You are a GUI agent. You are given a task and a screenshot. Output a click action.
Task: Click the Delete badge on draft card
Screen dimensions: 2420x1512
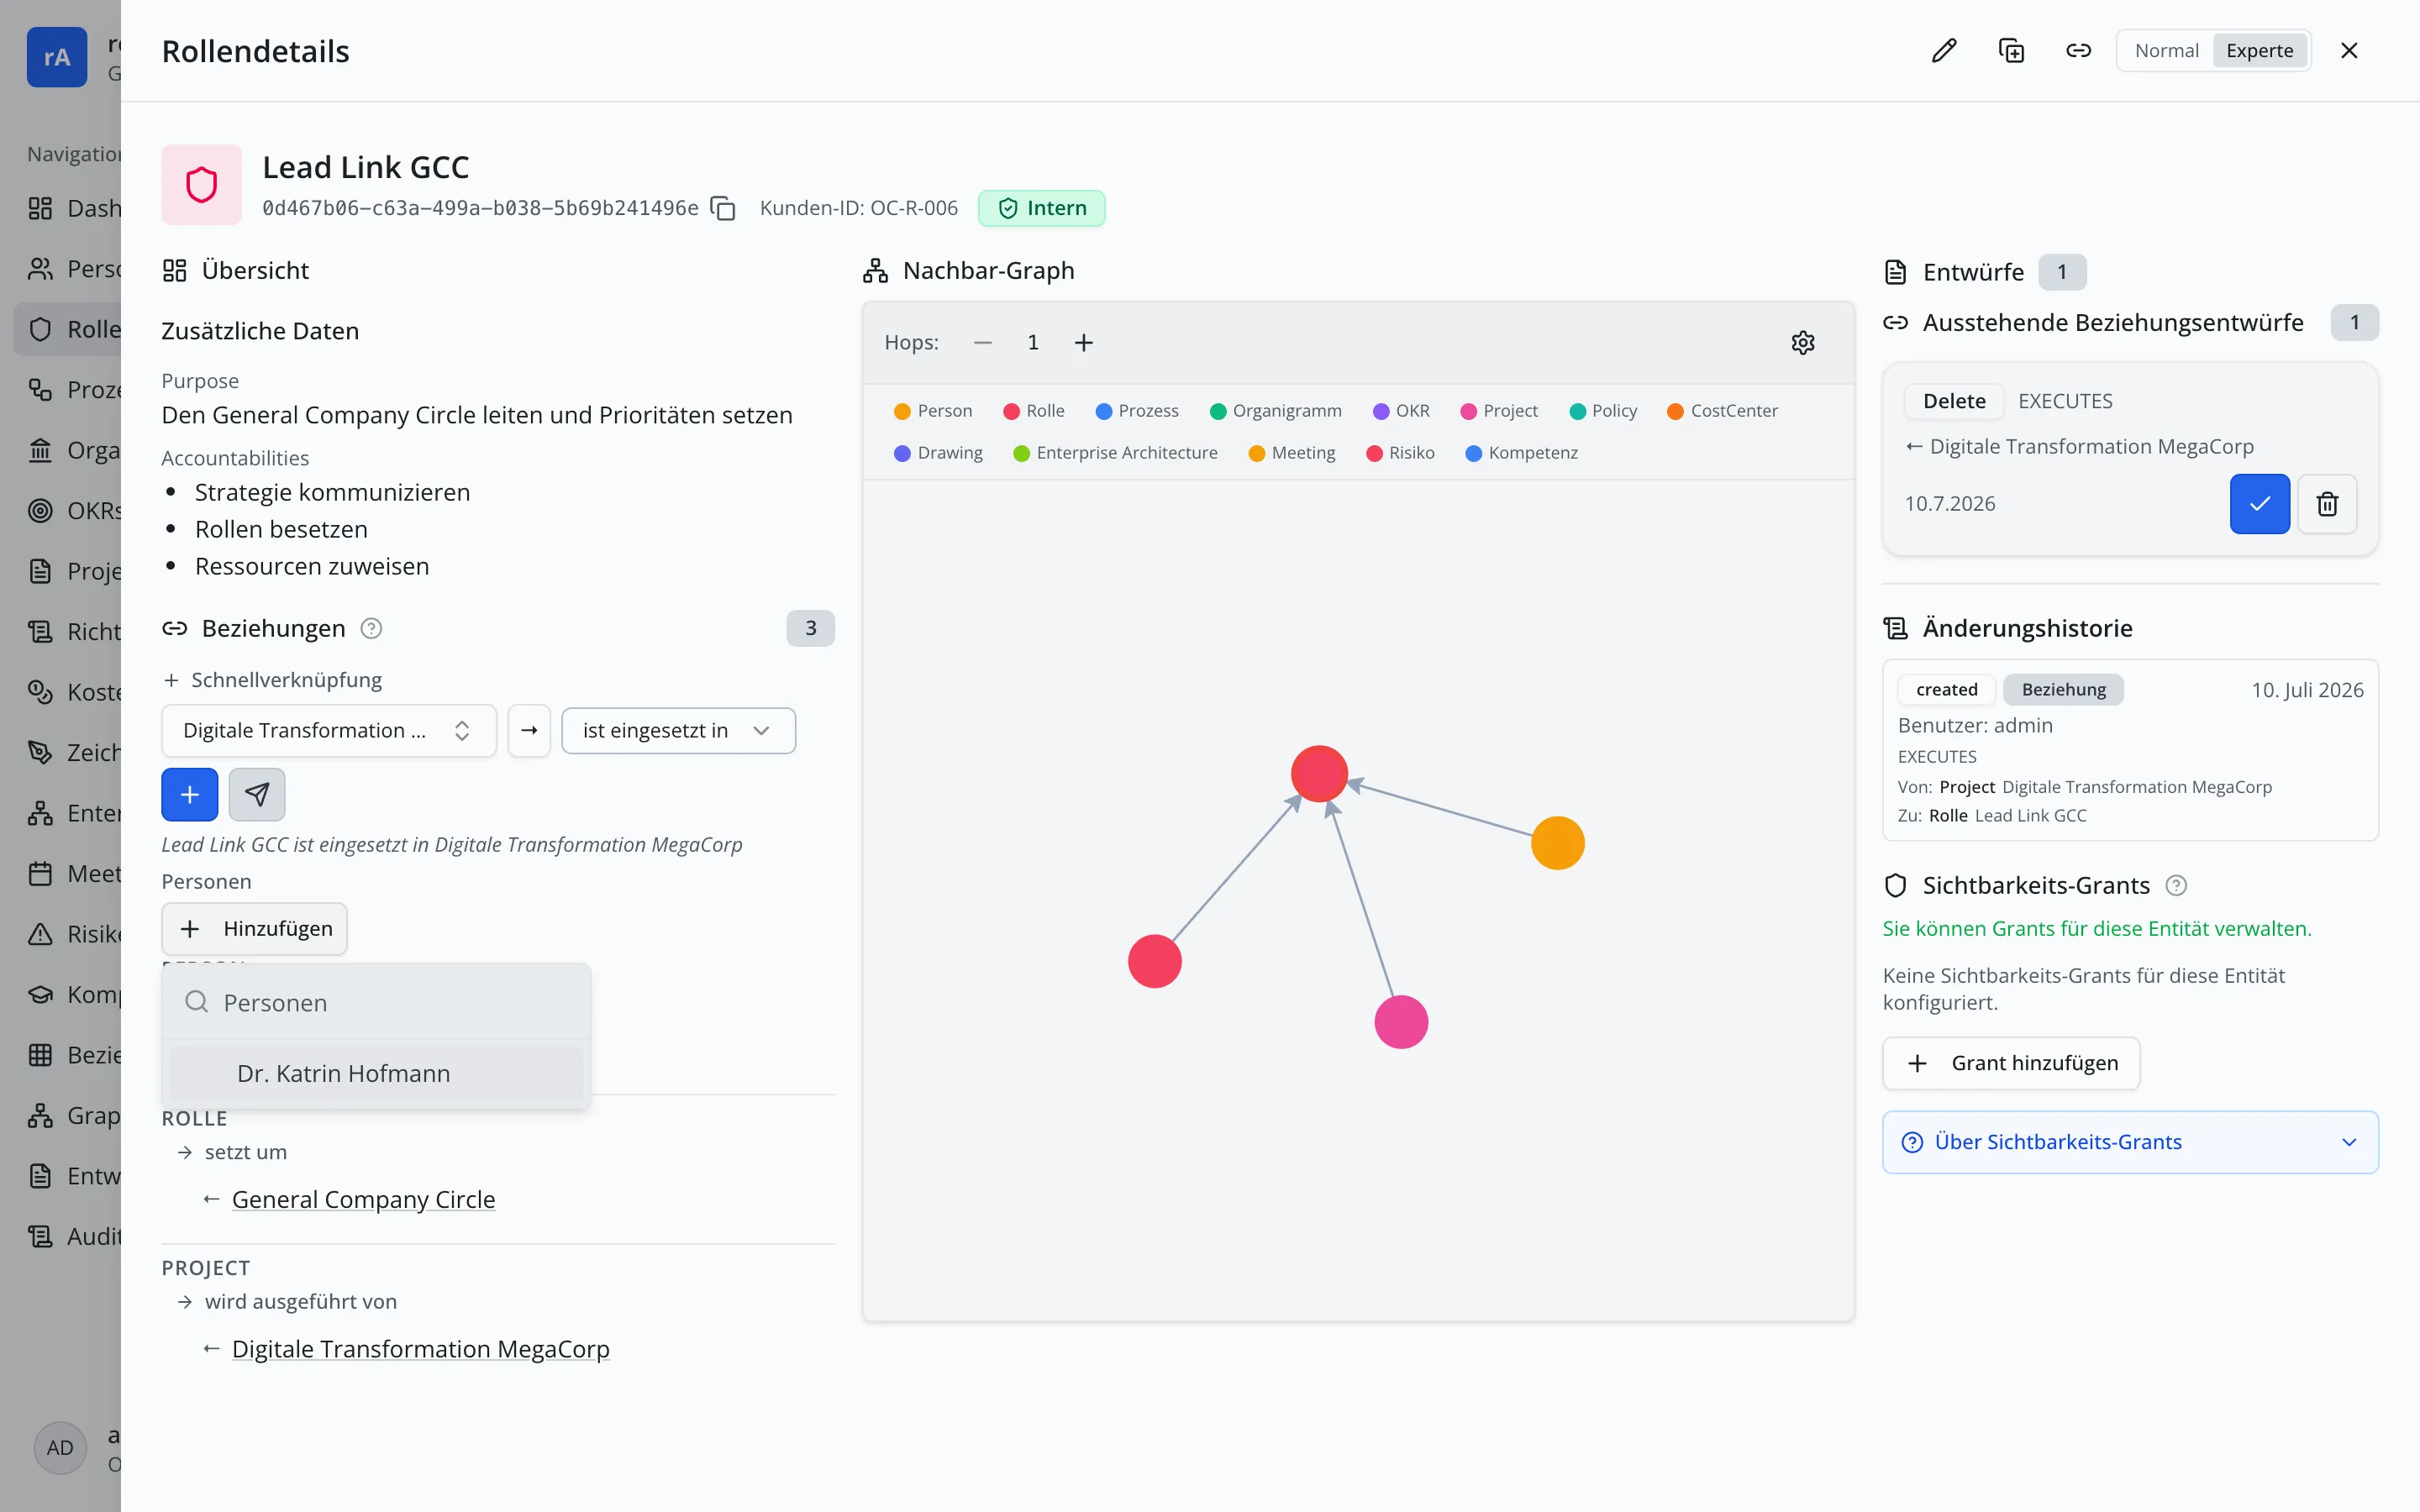tap(1954, 401)
